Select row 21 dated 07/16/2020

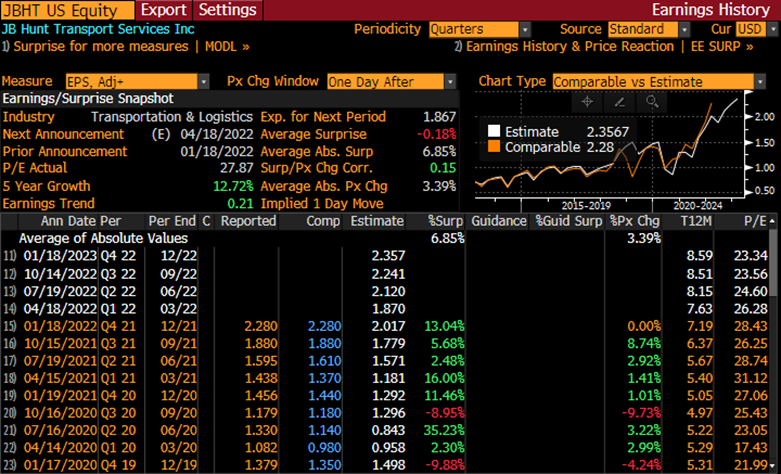pyautogui.click(x=385, y=431)
